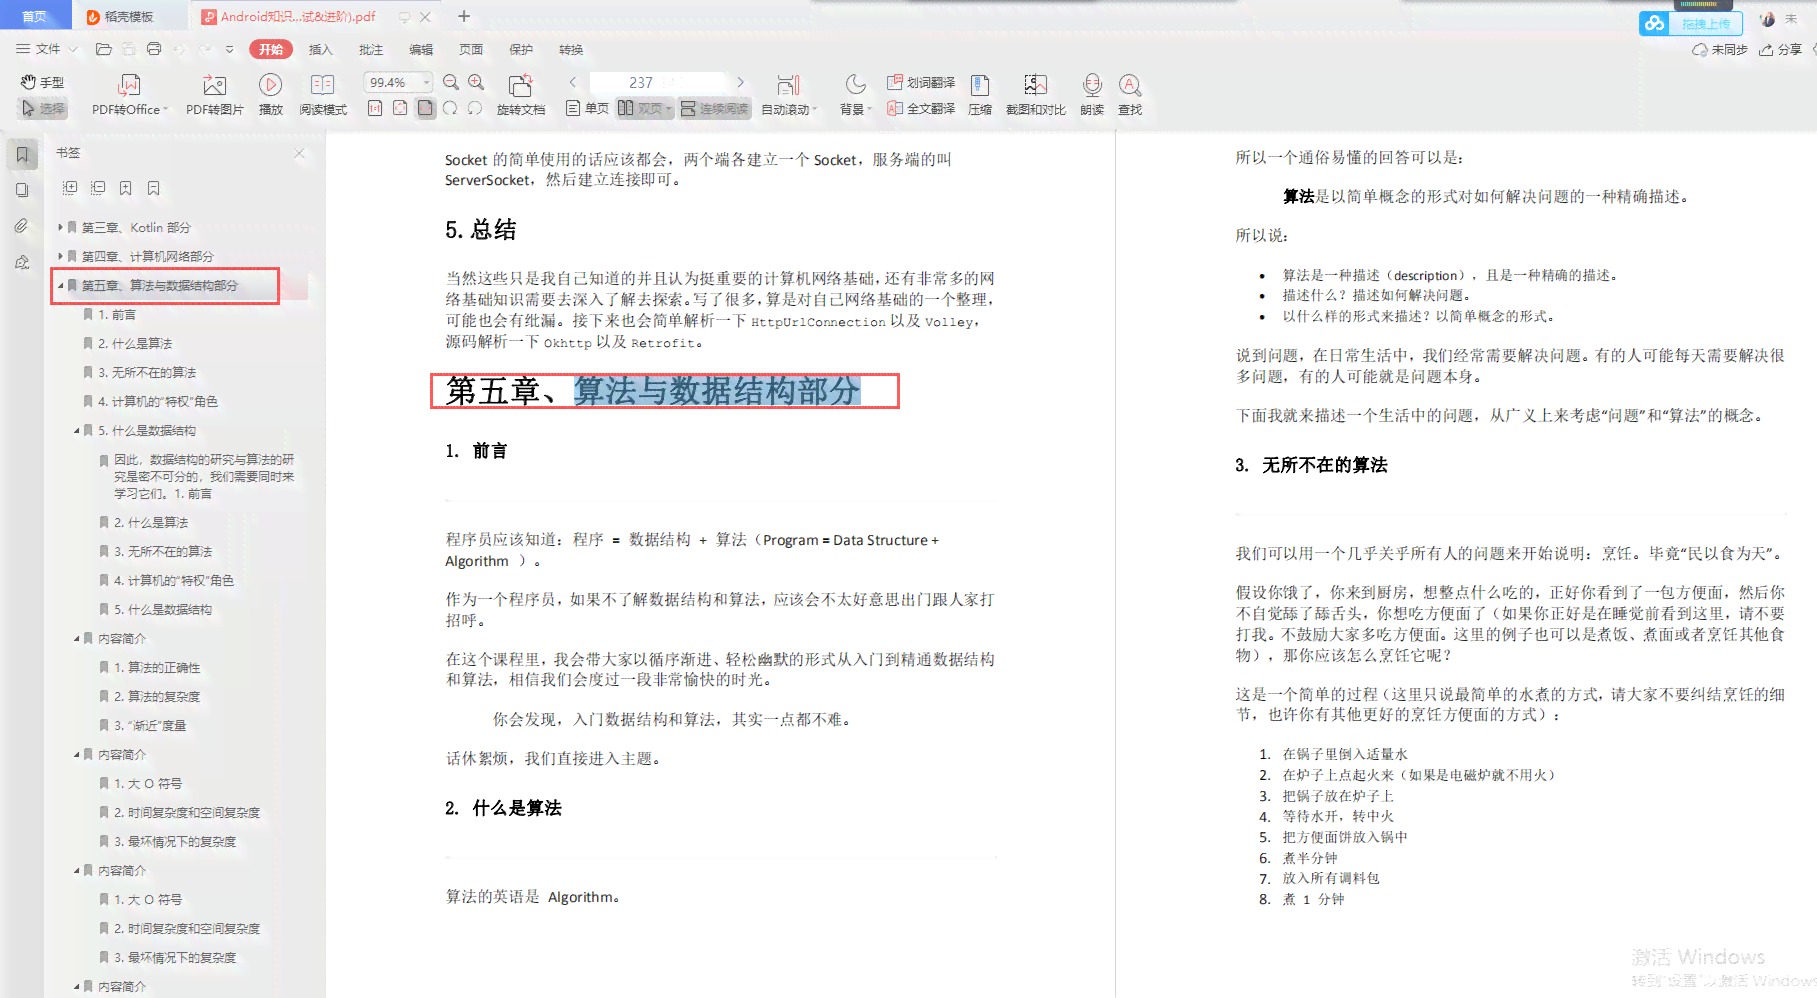Click the 分享 share button
The image size is (1817, 998).
[1781, 49]
